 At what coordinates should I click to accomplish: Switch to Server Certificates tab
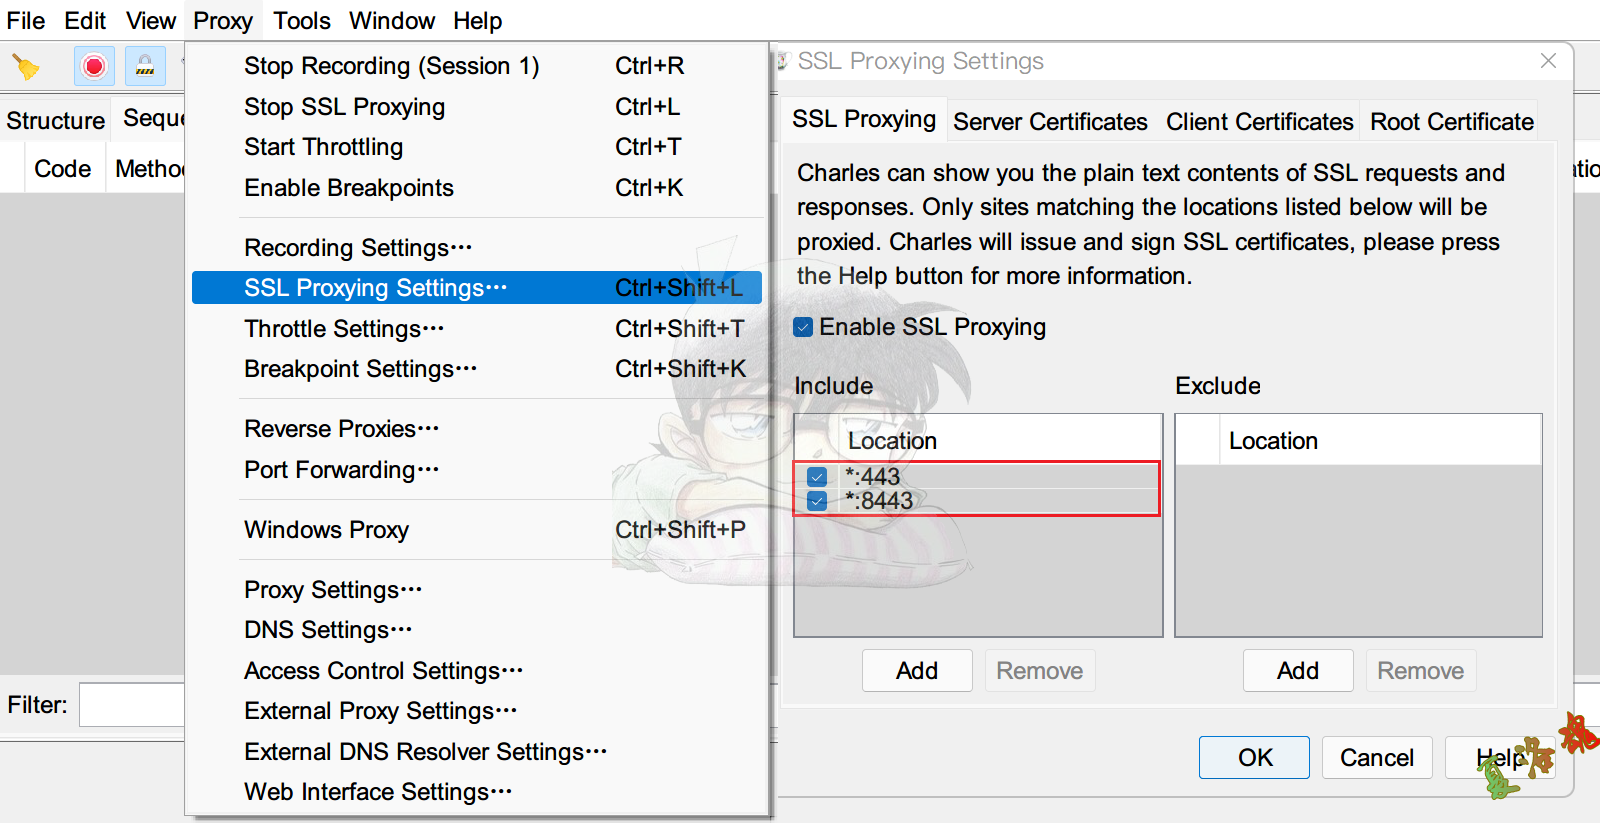coord(1050,122)
